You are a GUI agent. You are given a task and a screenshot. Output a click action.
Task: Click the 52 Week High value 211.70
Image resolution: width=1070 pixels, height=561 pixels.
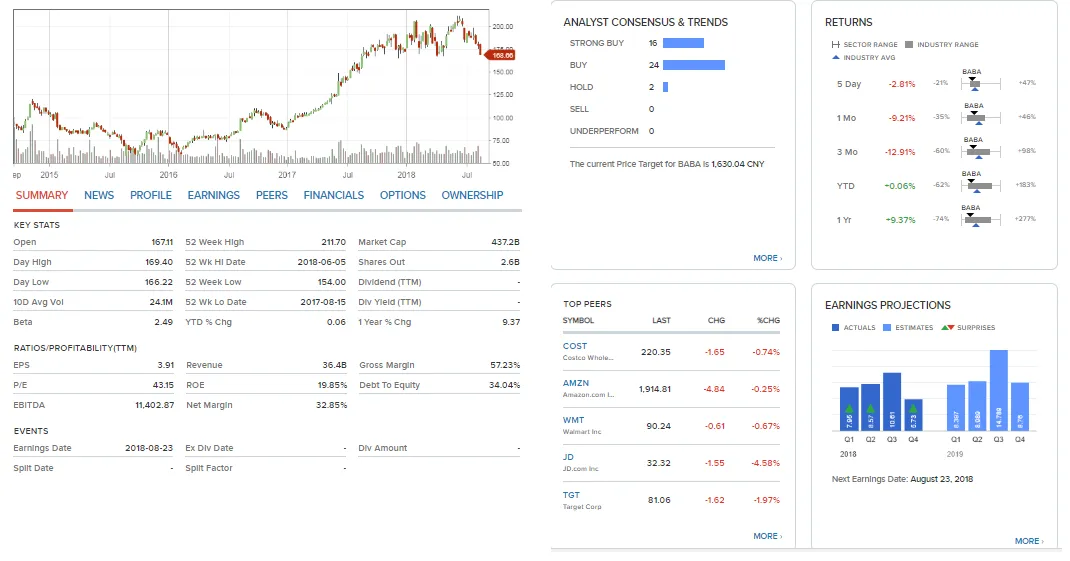click(x=334, y=242)
